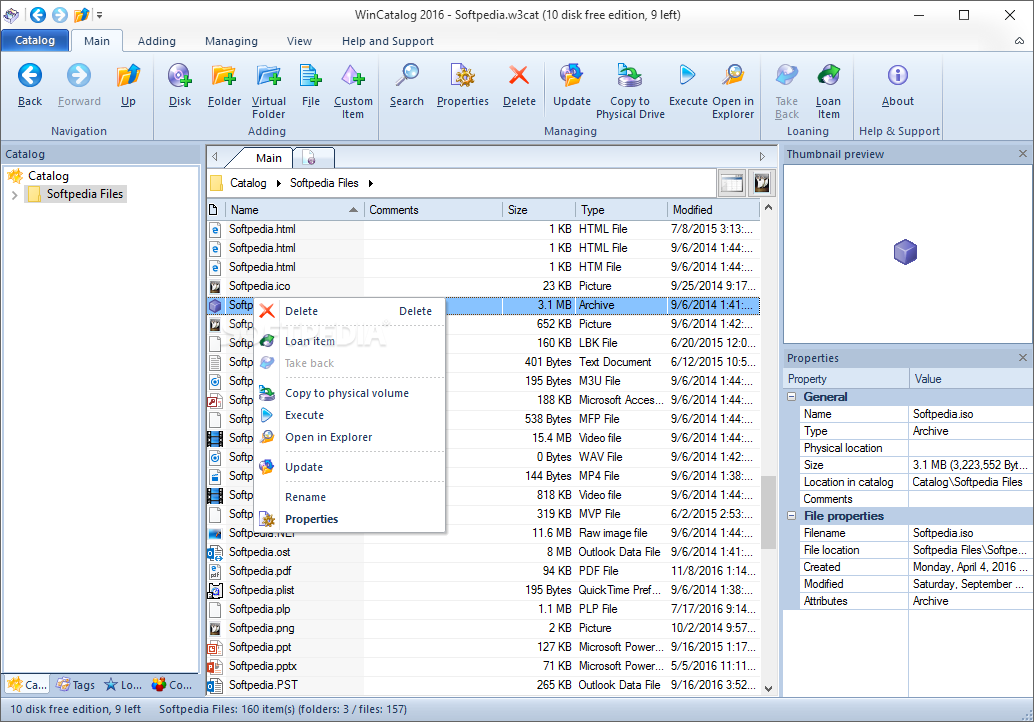
Task: Click Execute in the ribbon
Action: 688,84
